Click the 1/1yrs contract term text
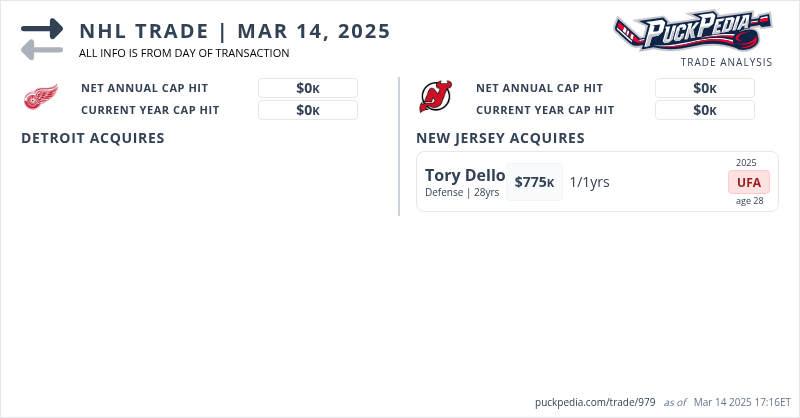The height and width of the screenshot is (418, 800). (x=589, y=182)
